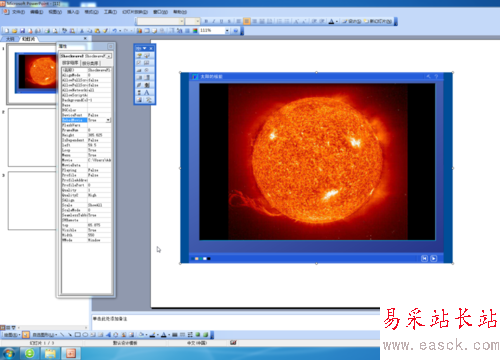500x360 pixels.
Task: Open PowerPoint Help question icon
Action: [x=235, y=31]
